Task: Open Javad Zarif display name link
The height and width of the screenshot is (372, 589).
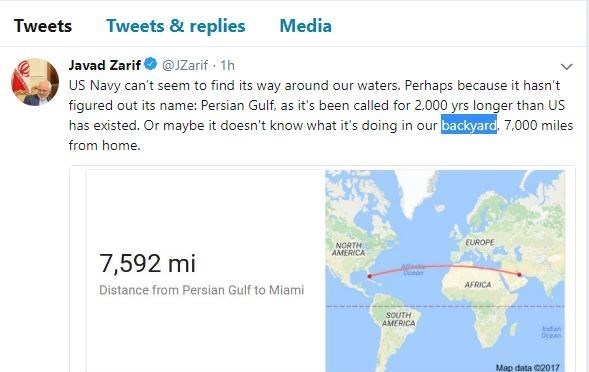Action: coord(105,65)
